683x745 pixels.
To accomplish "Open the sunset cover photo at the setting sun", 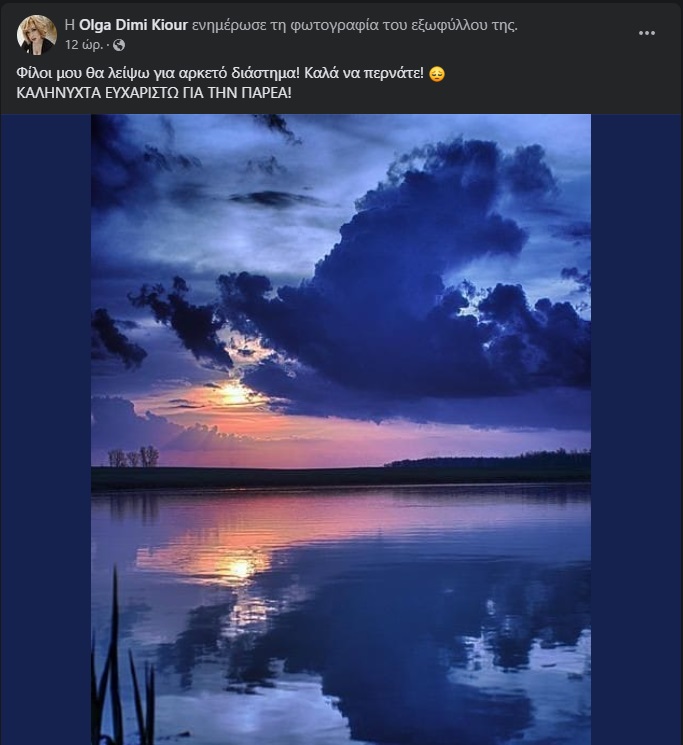I will click(x=235, y=393).
